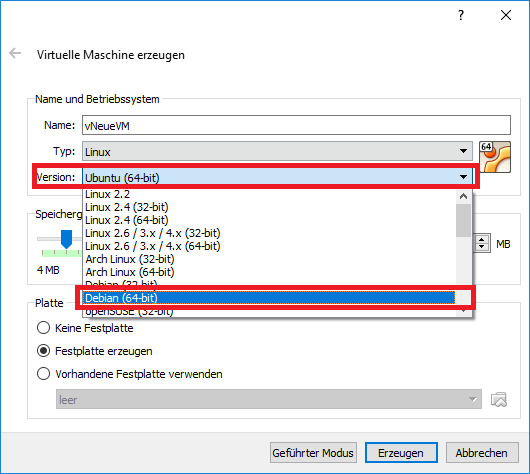Select Festplatte erzeugen radio option
This screenshot has height=474, width=530.
tap(43, 351)
